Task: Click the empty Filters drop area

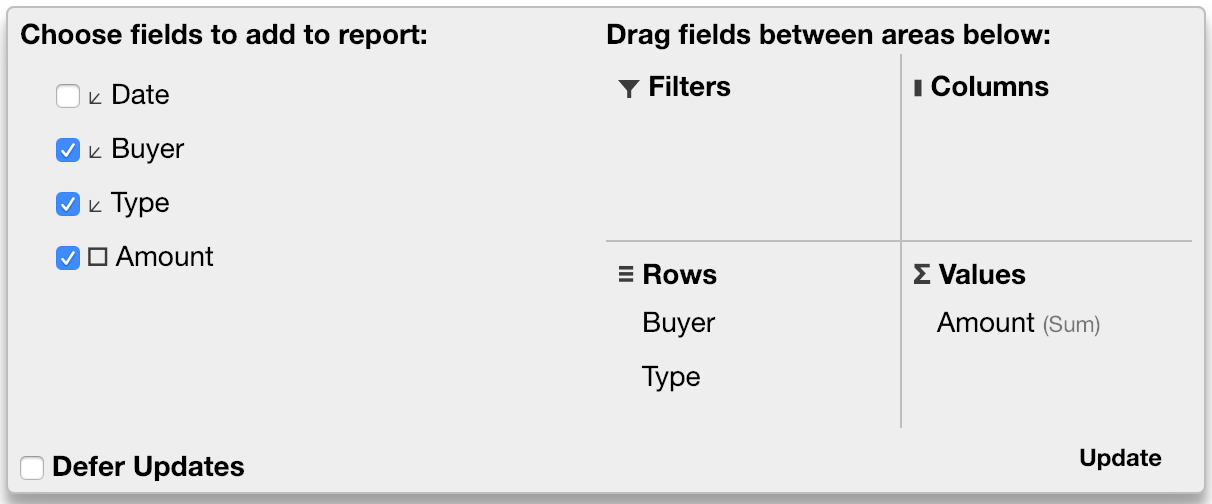Action: 752,170
